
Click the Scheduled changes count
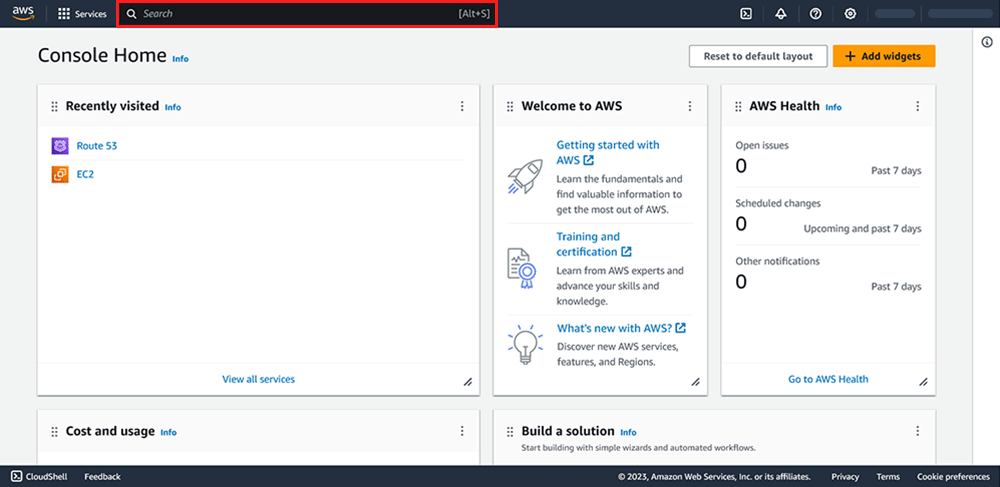tap(741, 224)
